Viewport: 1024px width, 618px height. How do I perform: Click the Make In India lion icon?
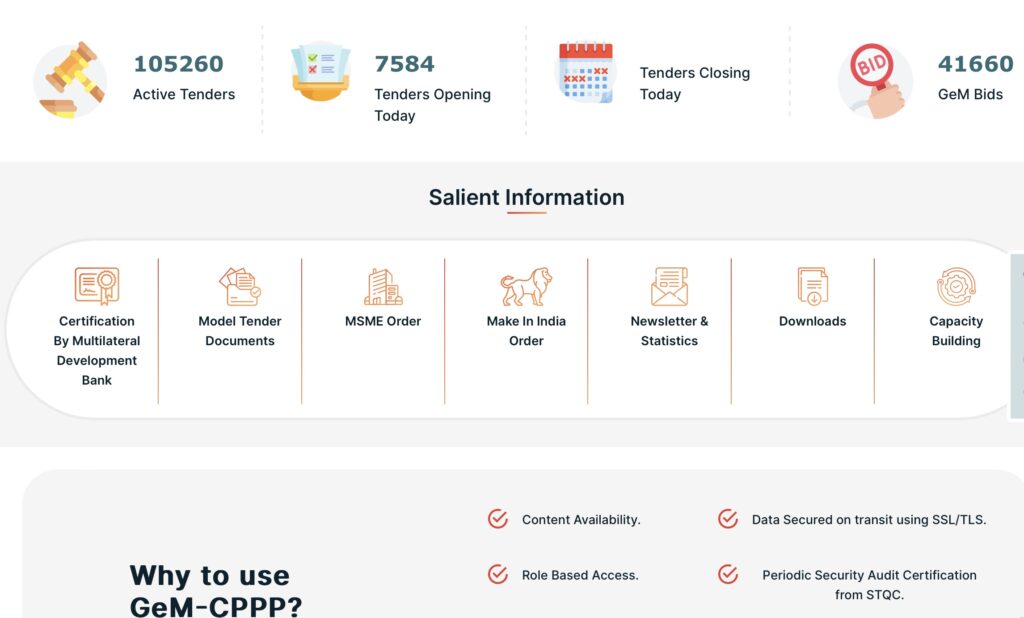pos(526,287)
